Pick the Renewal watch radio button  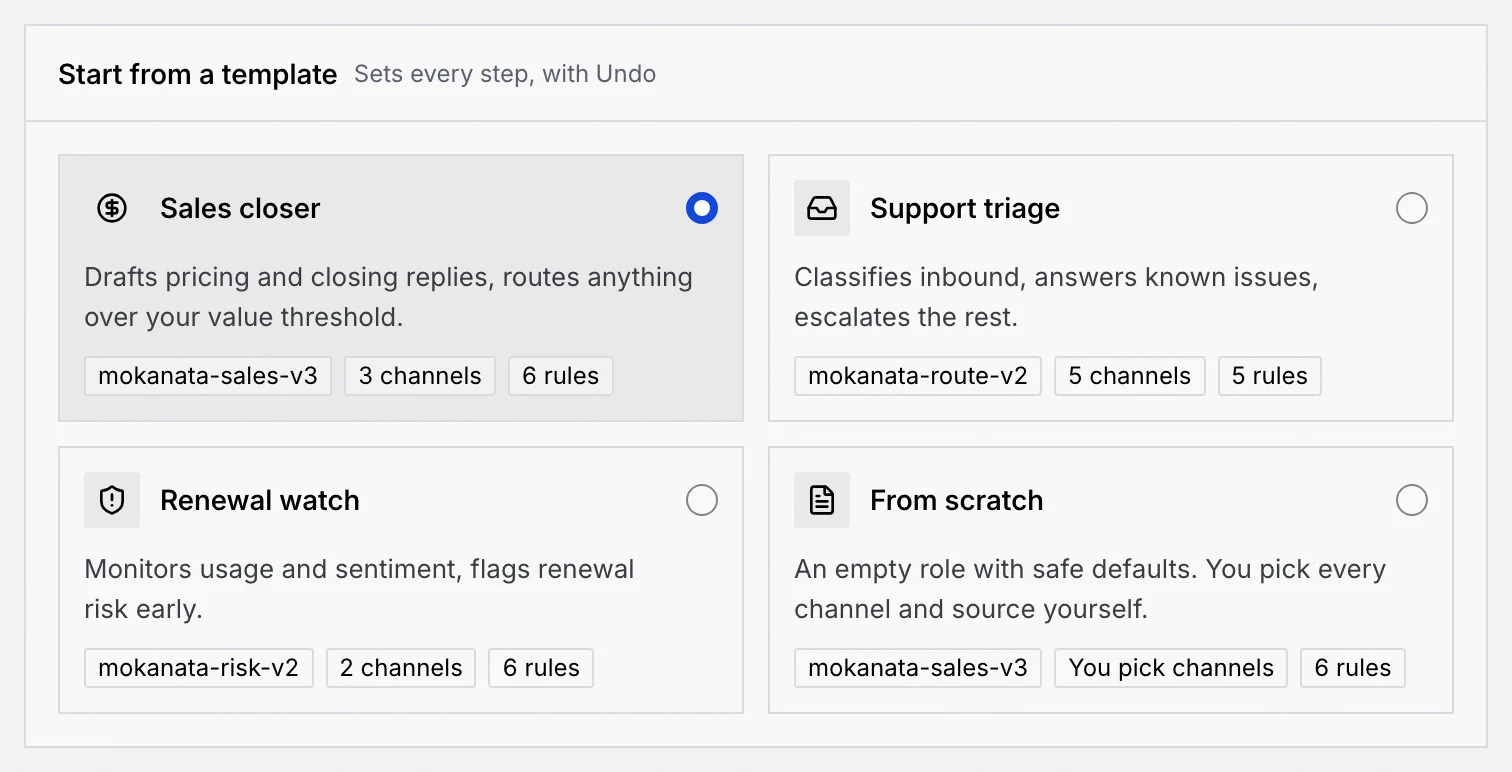702,500
